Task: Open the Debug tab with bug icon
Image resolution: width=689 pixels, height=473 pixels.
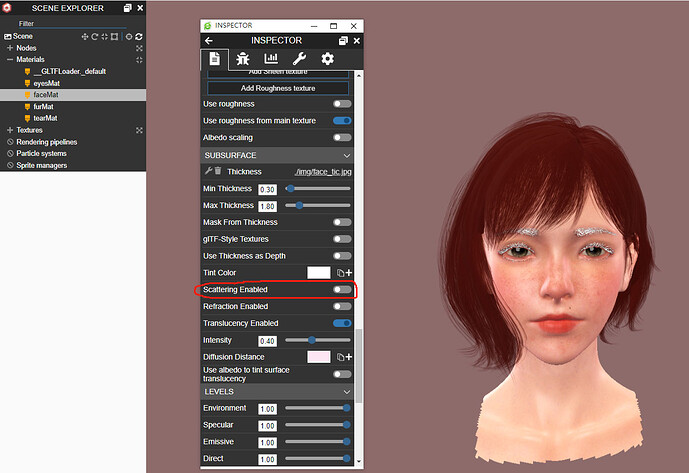Action: 243,59
